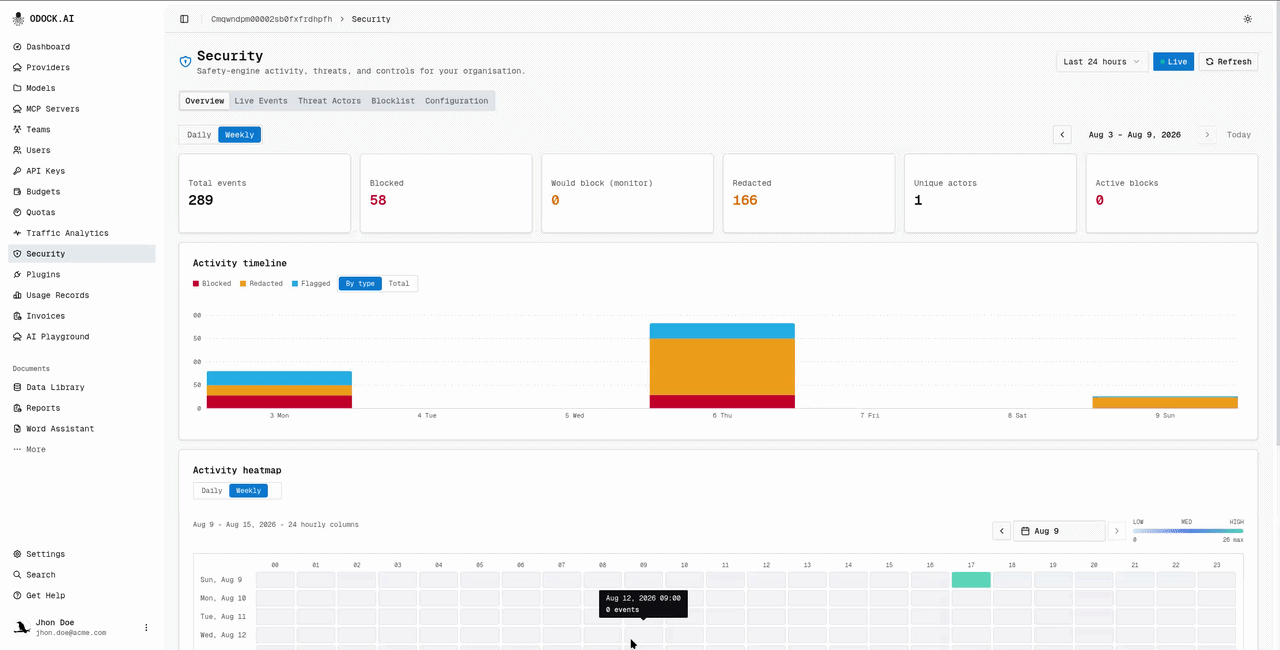Image resolution: width=1280 pixels, height=650 pixels.
Task: Select Weekly overview range
Action: pyautogui.click(x=239, y=134)
